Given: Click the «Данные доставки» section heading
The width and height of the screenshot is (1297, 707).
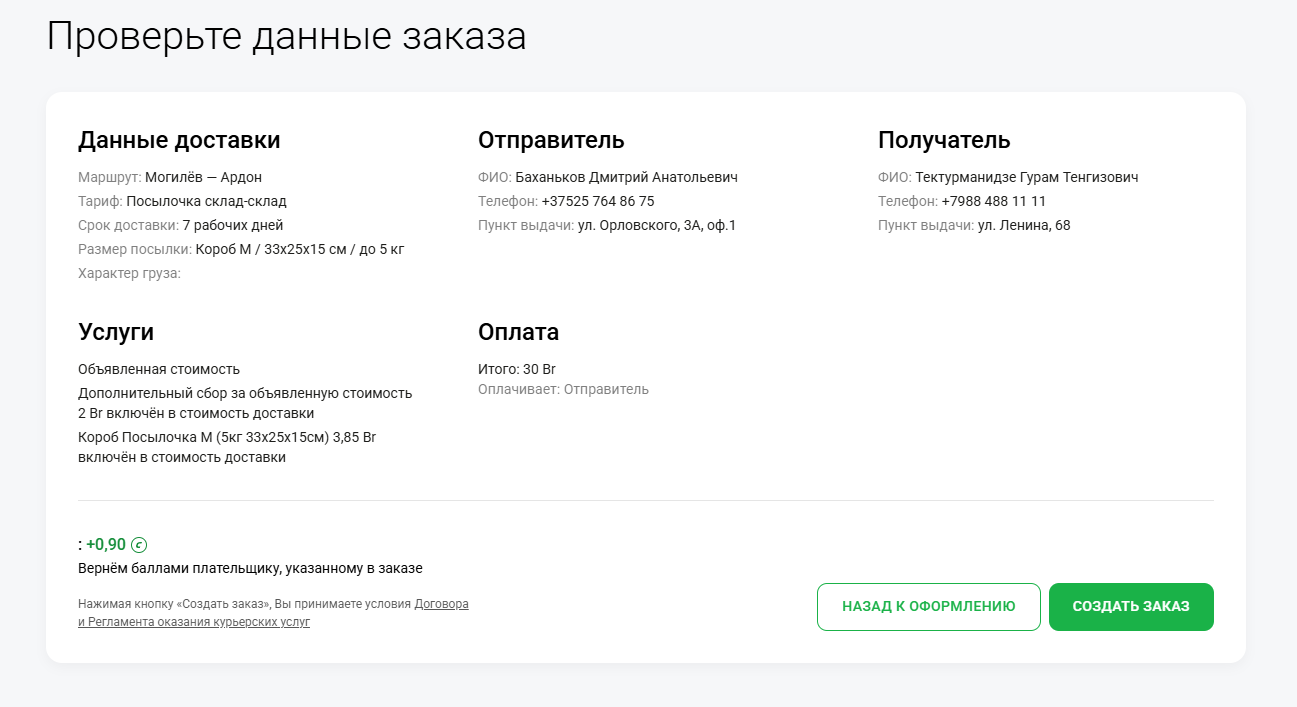Looking at the screenshot, I should click(x=179, y=140).
